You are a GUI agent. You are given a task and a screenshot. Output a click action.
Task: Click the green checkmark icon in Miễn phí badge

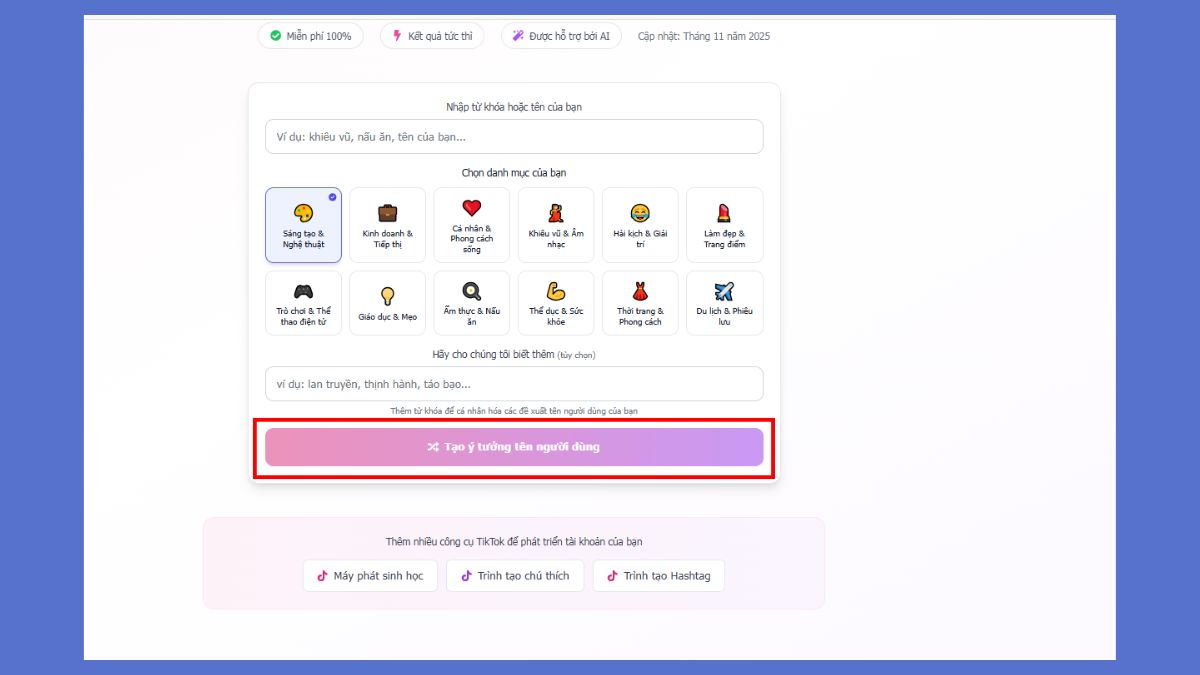(x=275, y=36)
